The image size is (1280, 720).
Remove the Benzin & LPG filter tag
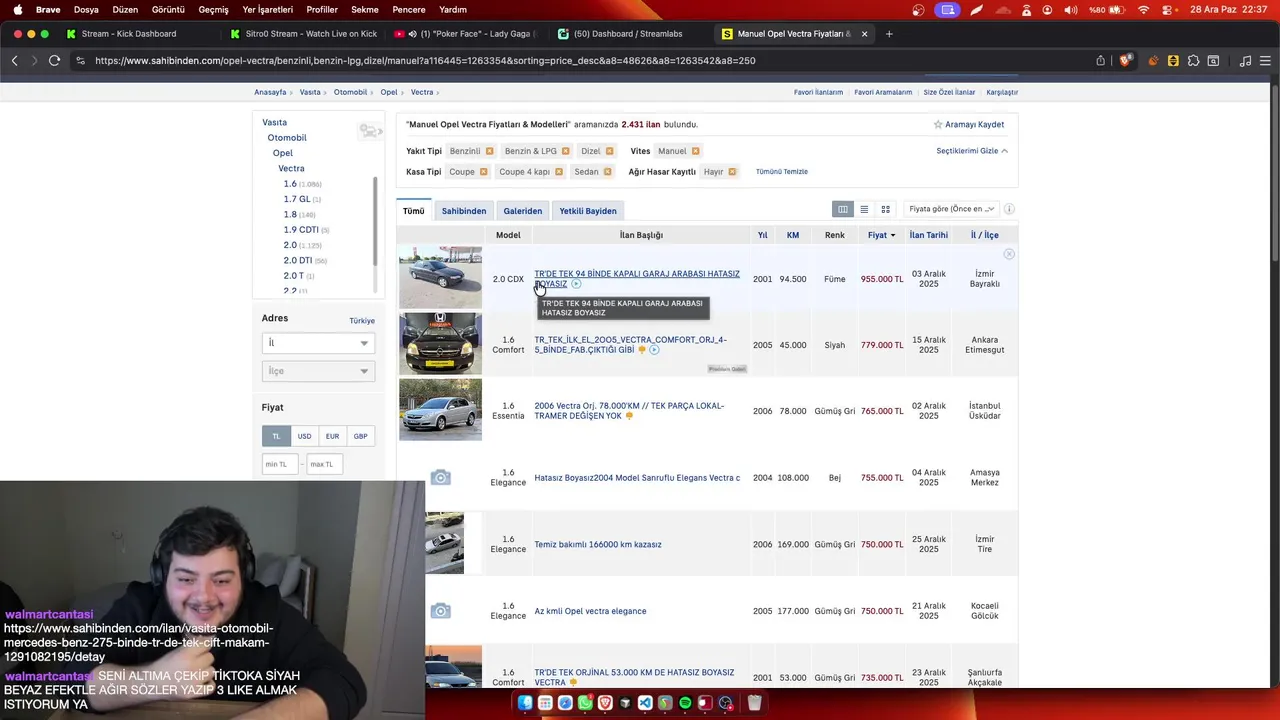[x=565, y=151]
